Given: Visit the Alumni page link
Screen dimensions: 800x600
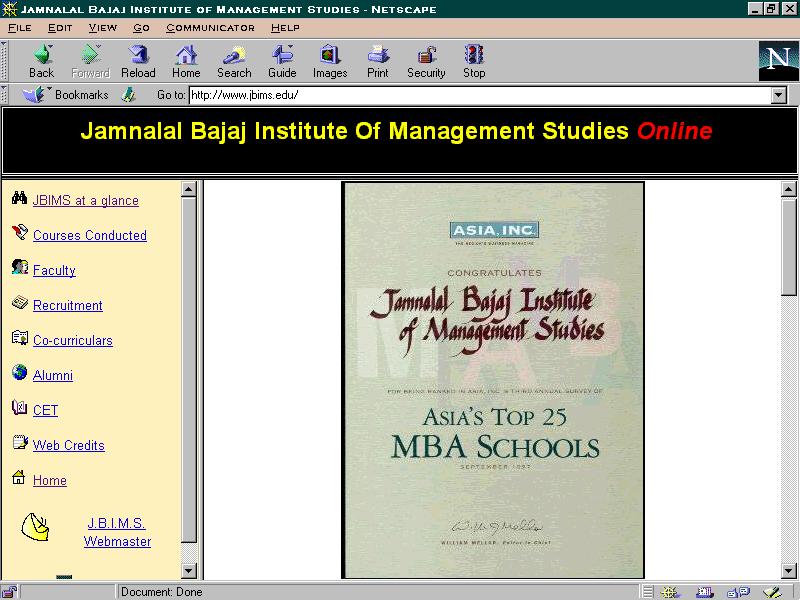Looking at the screenshot, I should [52, 376].
